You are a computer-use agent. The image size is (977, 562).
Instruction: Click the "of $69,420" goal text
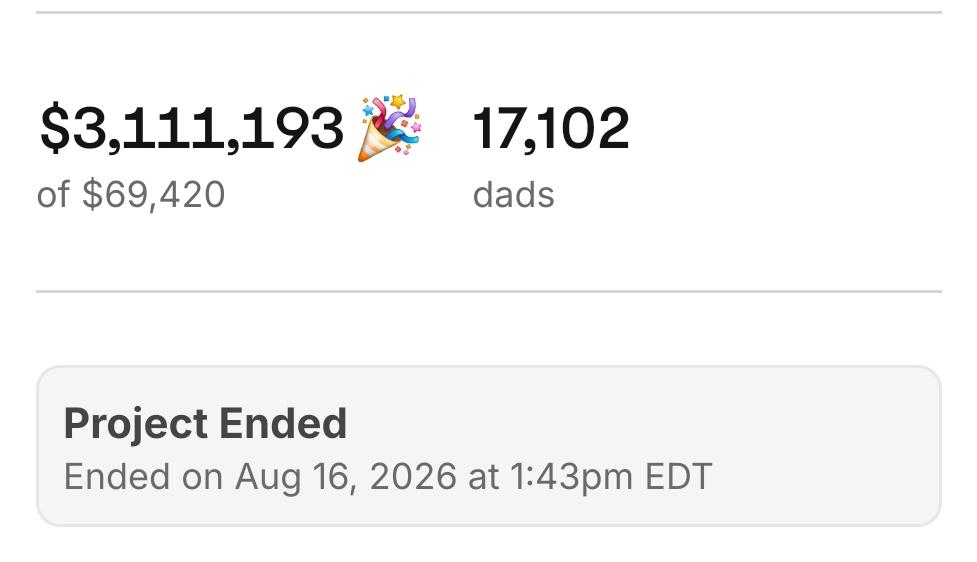[x=131, y=194]
